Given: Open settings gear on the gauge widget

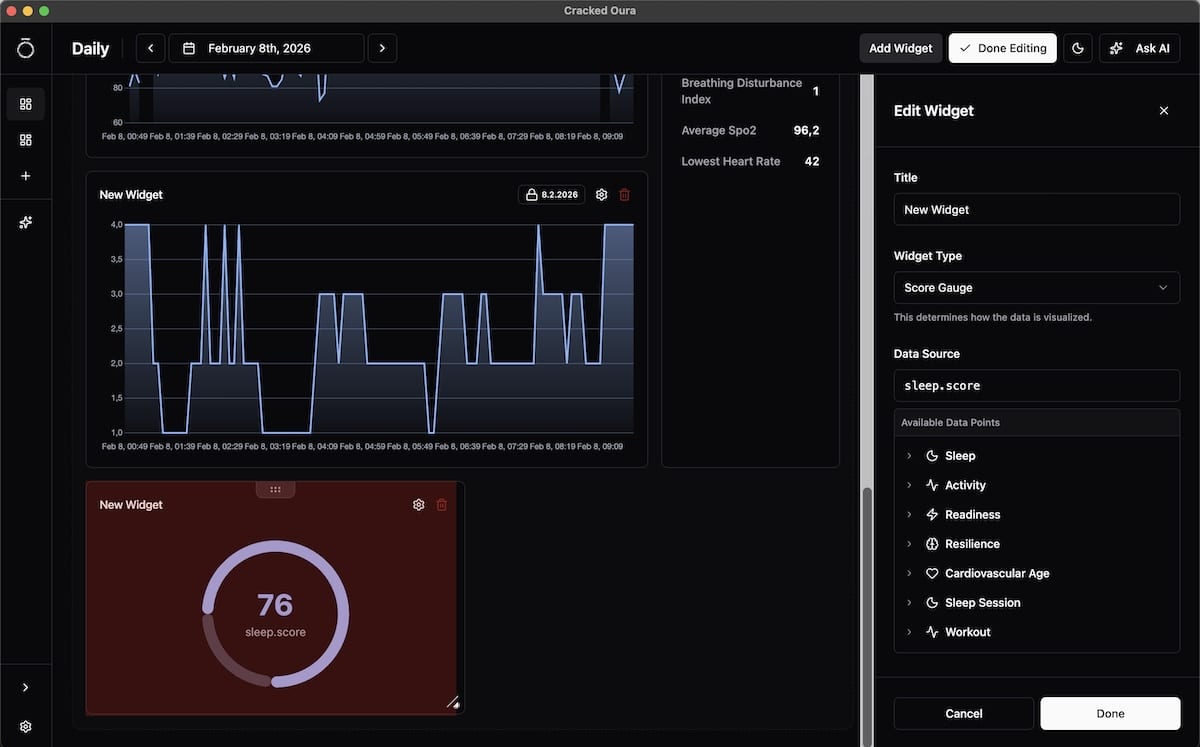Looking at the screenshot, I should (418, 505).
